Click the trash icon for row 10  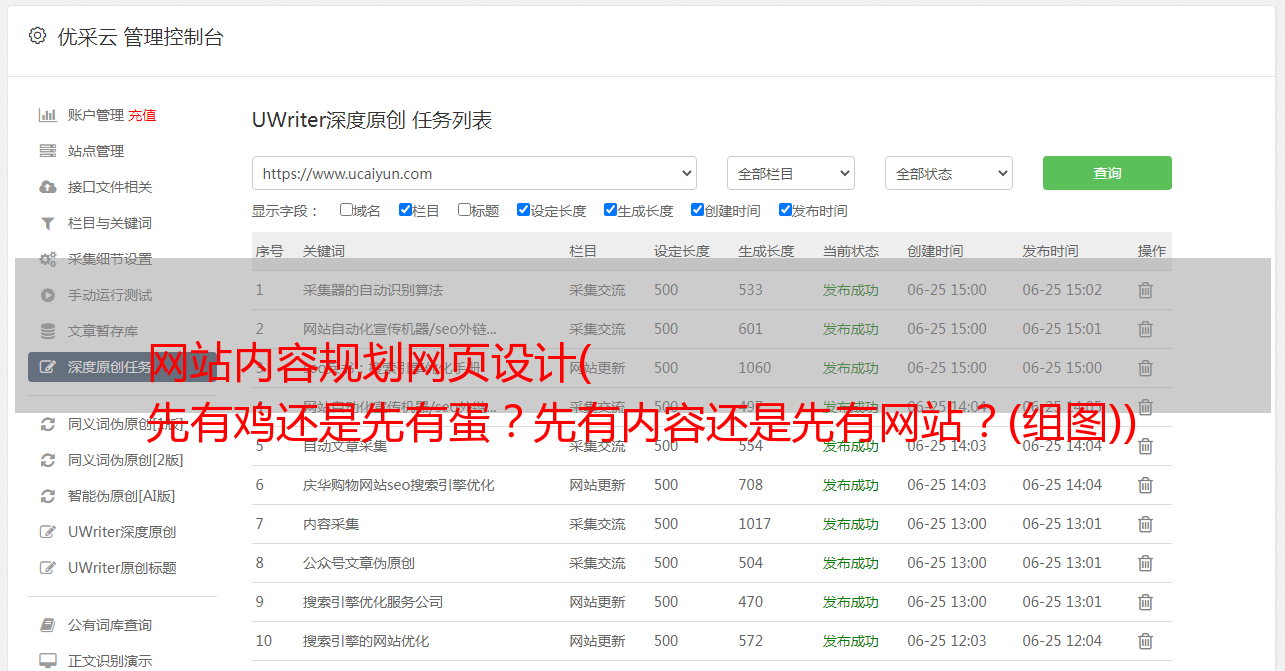coord(1145,641)
